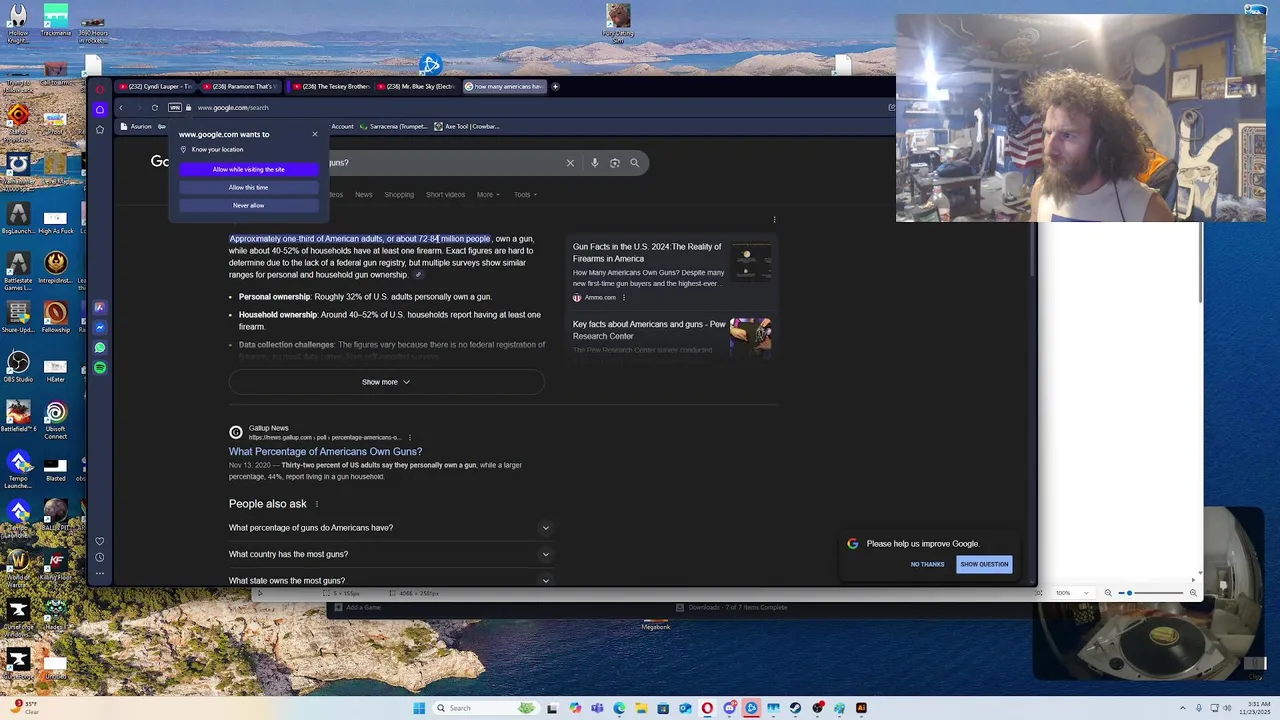Screen dimensions: 1280x720
Task: Open the More search filter dropdown
Action: 487,194
